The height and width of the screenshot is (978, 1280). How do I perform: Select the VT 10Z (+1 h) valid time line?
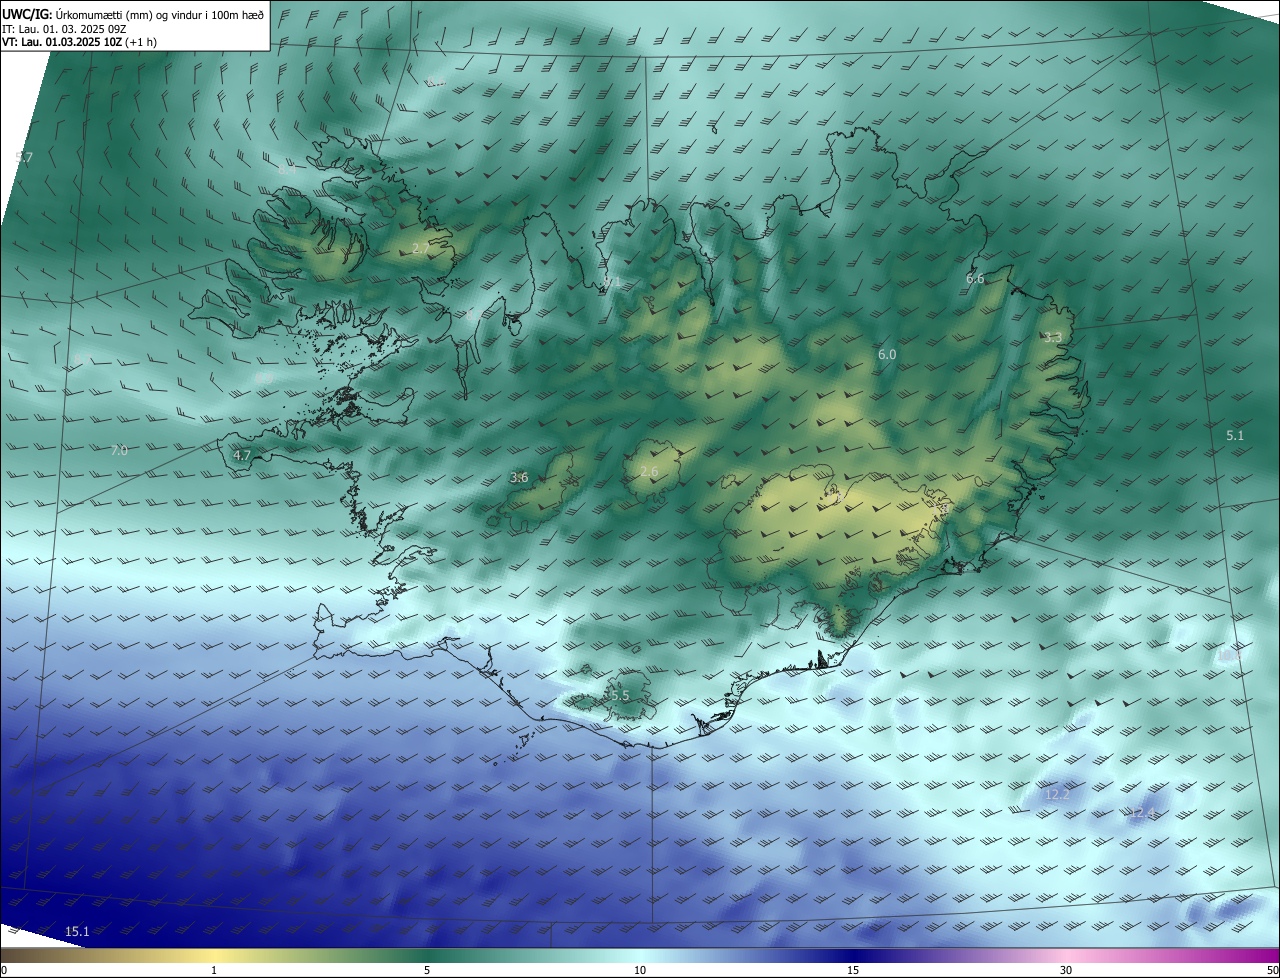79,42
